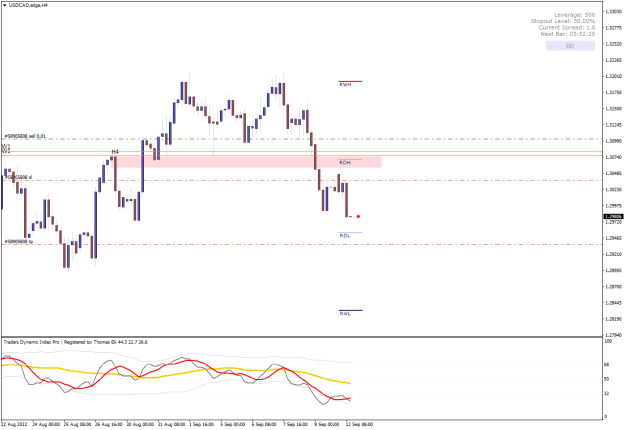Select the RDL level label

(x=345, y=236)
